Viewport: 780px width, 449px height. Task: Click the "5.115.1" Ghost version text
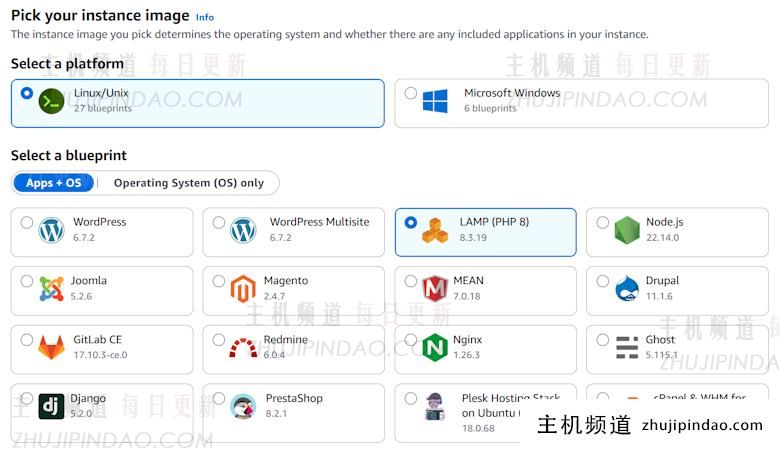pyautogui.click(x=662, y=355)
